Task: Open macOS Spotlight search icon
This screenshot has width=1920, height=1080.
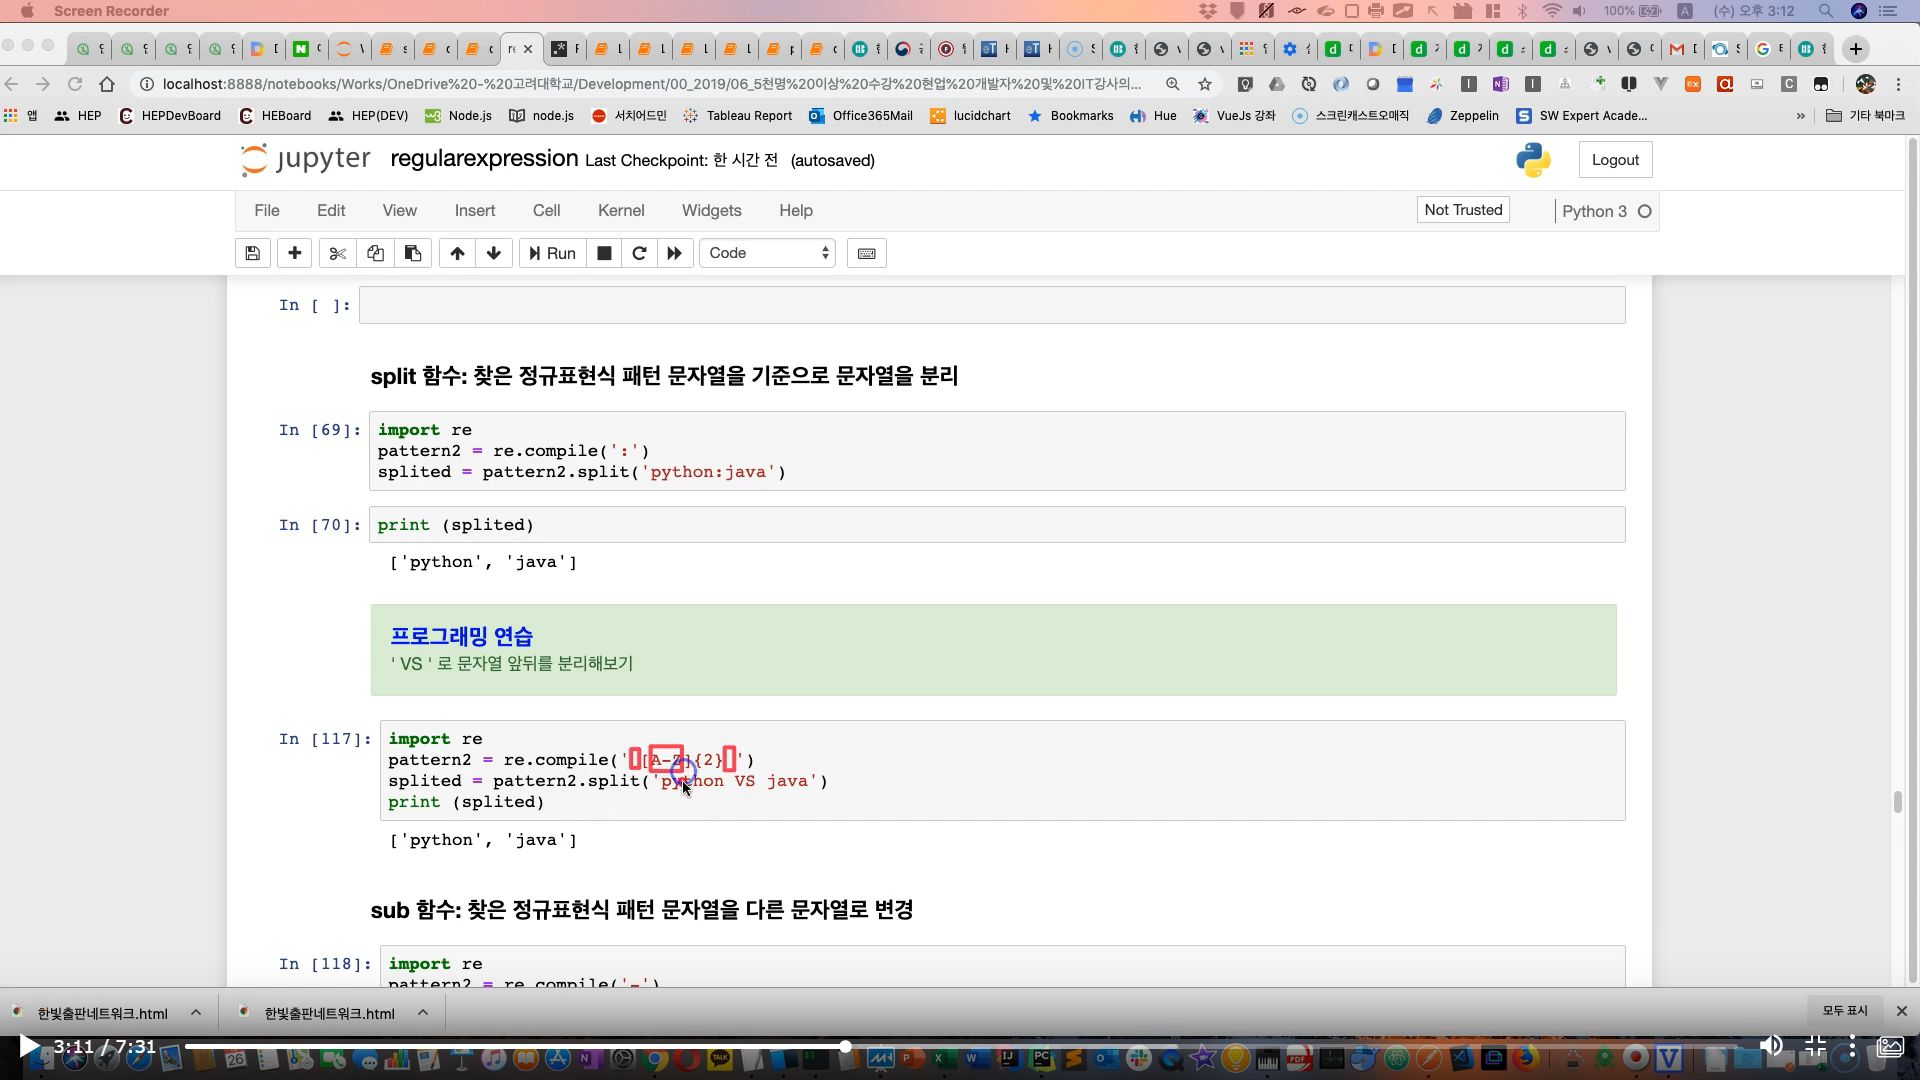Action: tap(1826, 11)
